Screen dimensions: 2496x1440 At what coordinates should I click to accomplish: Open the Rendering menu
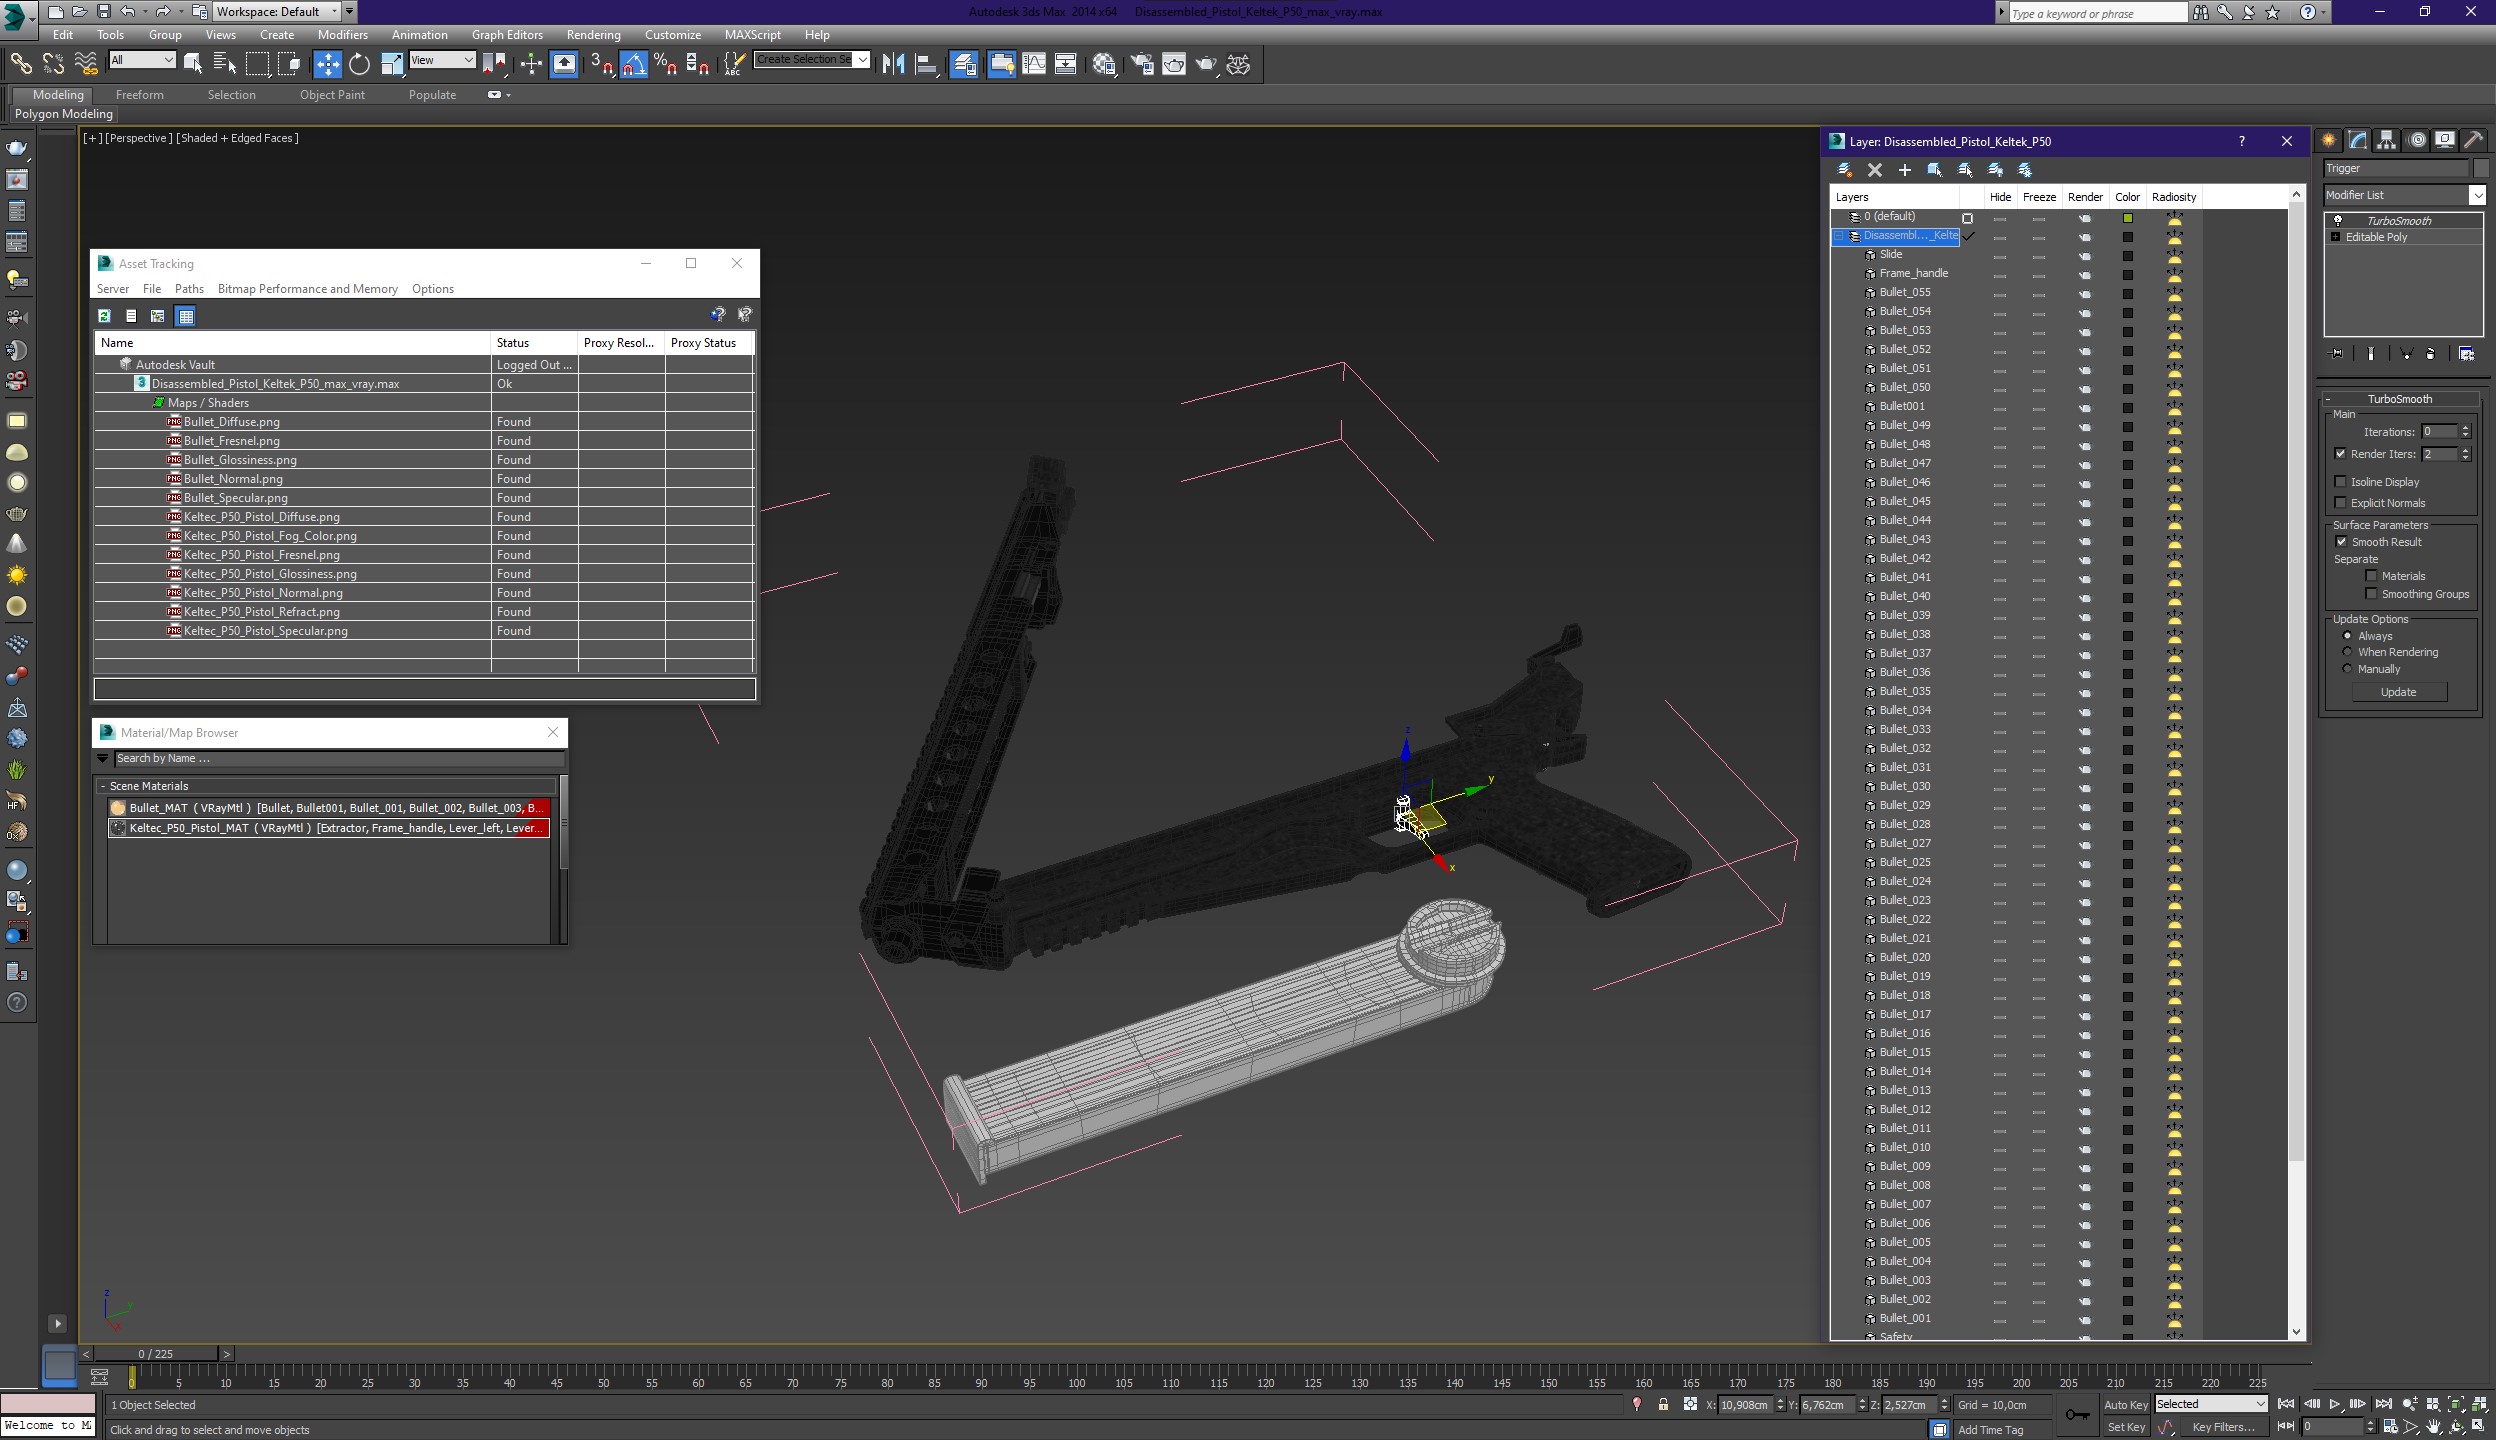593,34
